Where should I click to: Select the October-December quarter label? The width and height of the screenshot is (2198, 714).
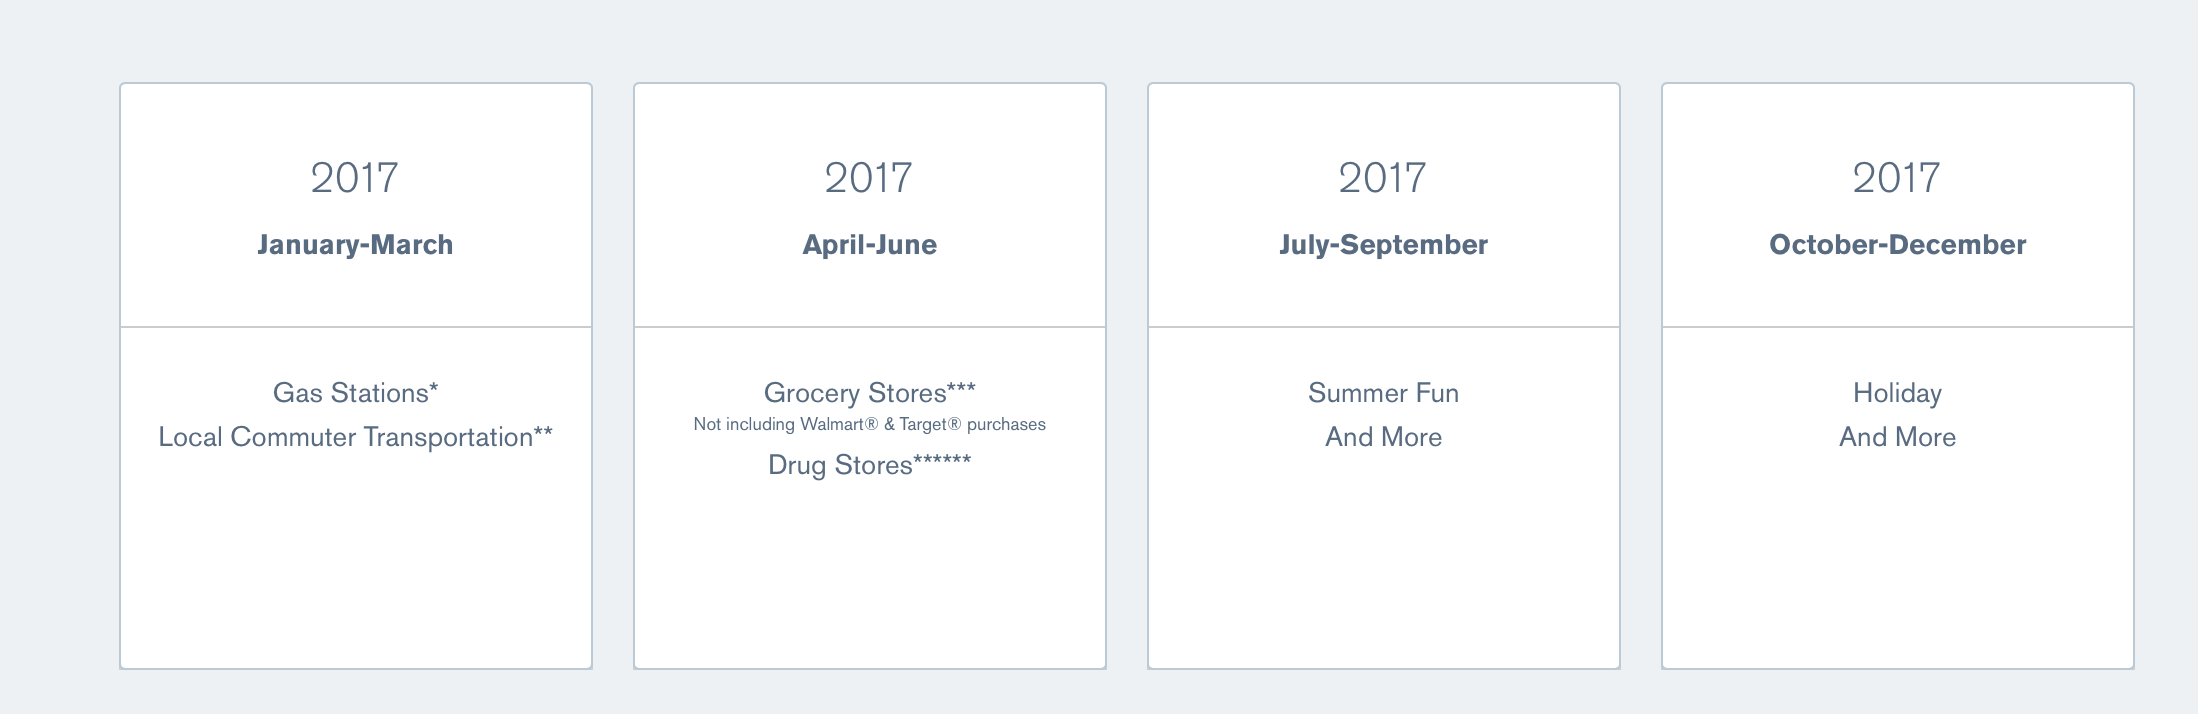coord(1897,245)
